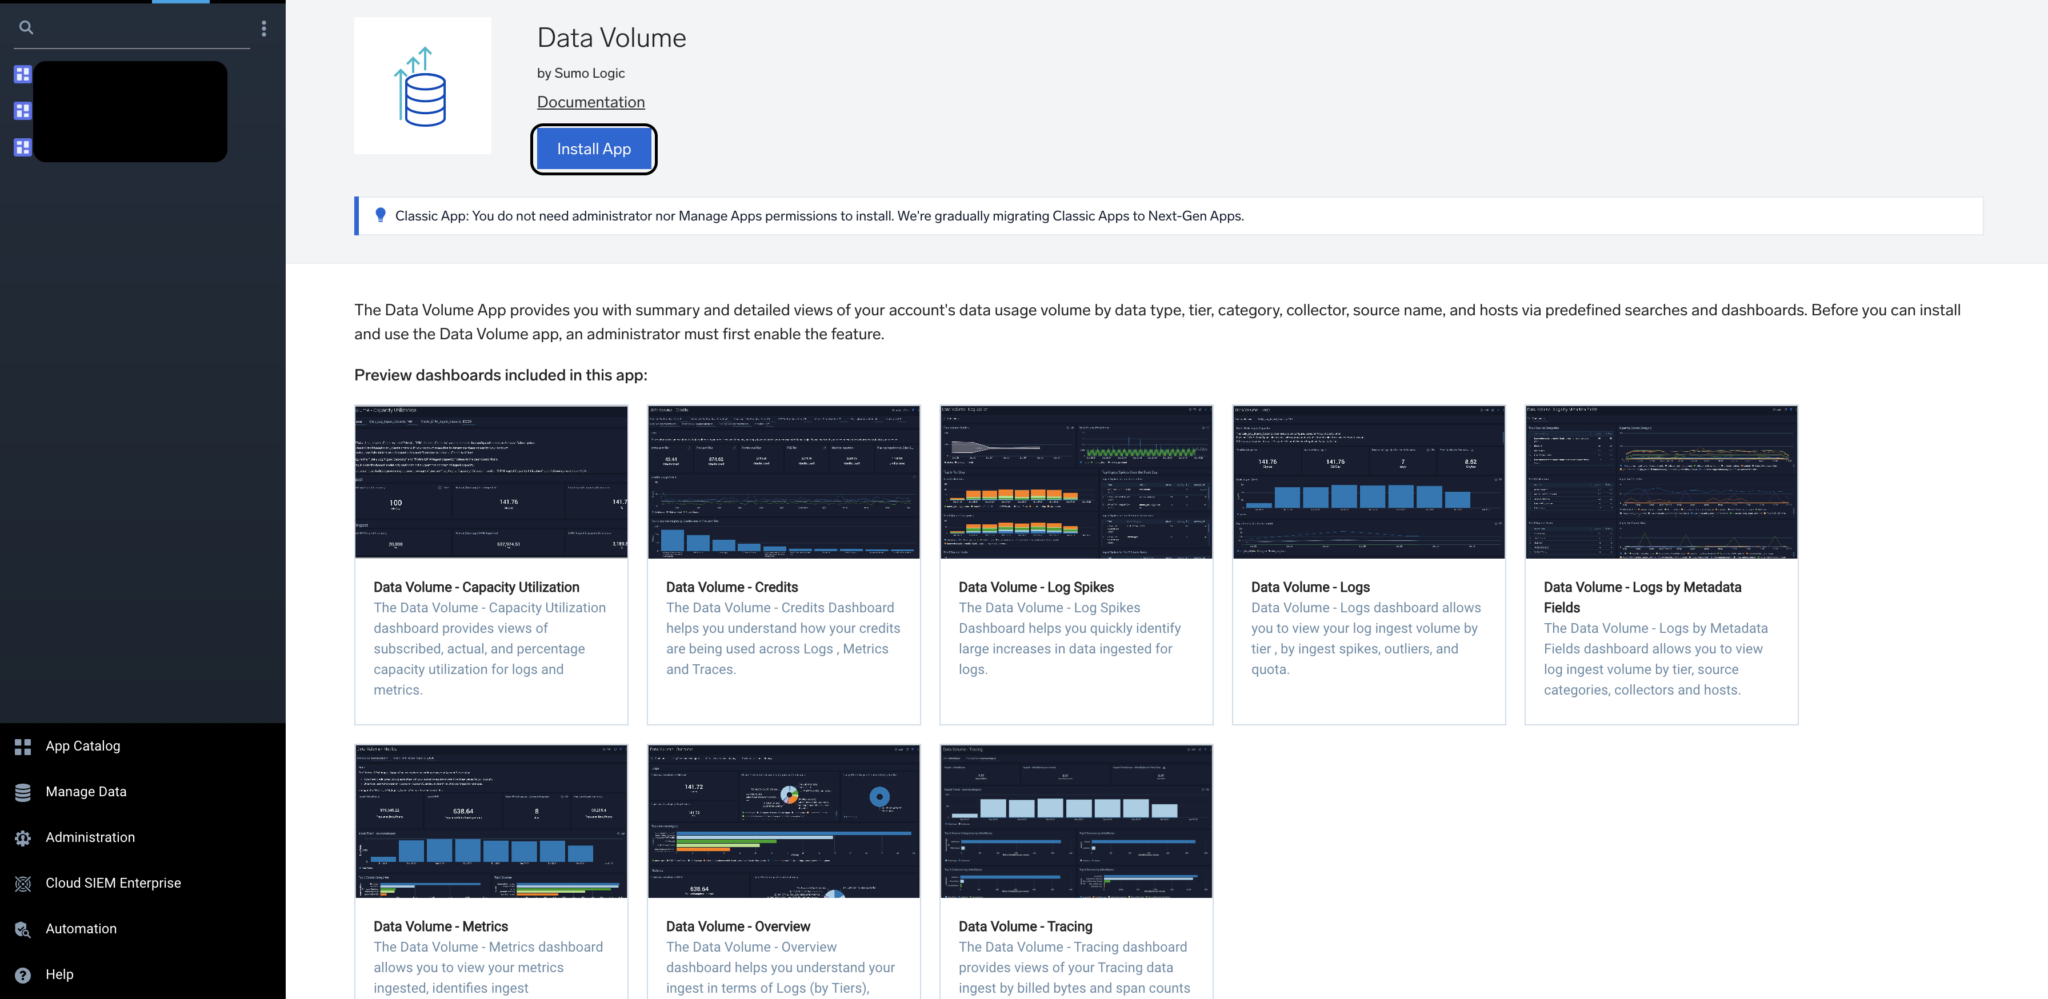Open the three-dot overflow menu
This screenshot has width=2048, height=999.
pos(264,28)
